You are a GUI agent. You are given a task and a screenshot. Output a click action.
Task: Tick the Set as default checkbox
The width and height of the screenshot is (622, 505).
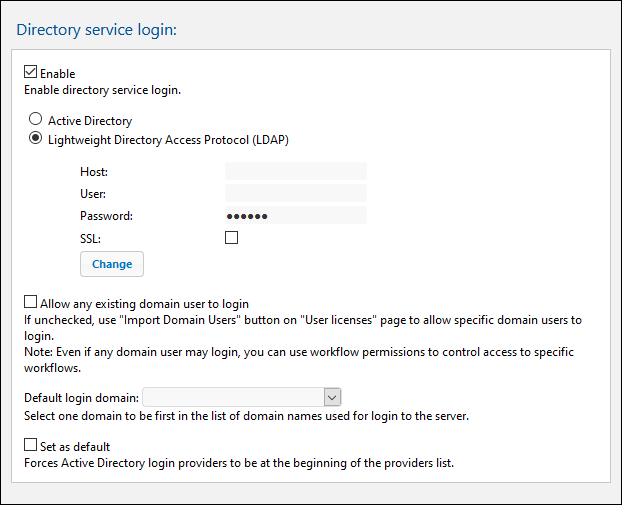tap(30, 445)
